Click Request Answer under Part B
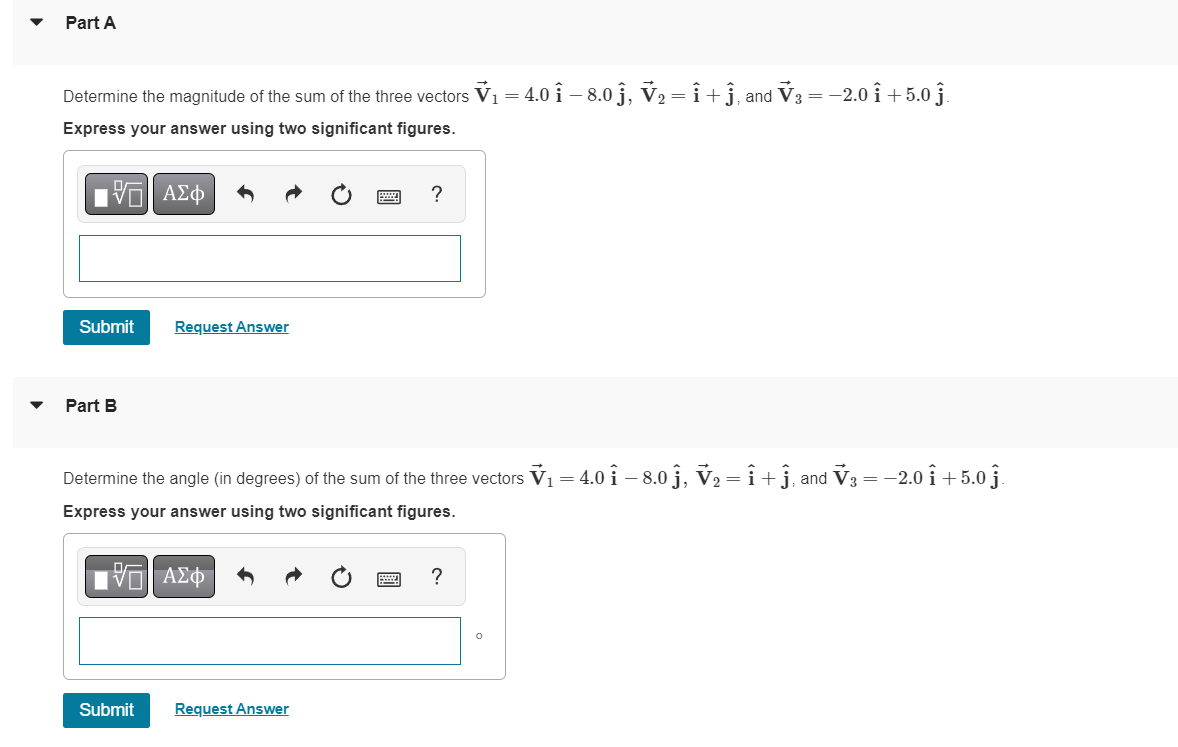The height and width of the screenshot is (747, 1178). 231,709
